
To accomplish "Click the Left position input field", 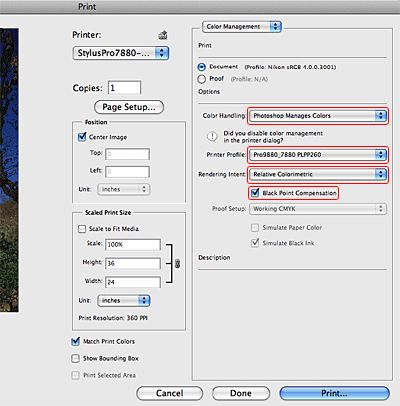I will tap(127, 172).
